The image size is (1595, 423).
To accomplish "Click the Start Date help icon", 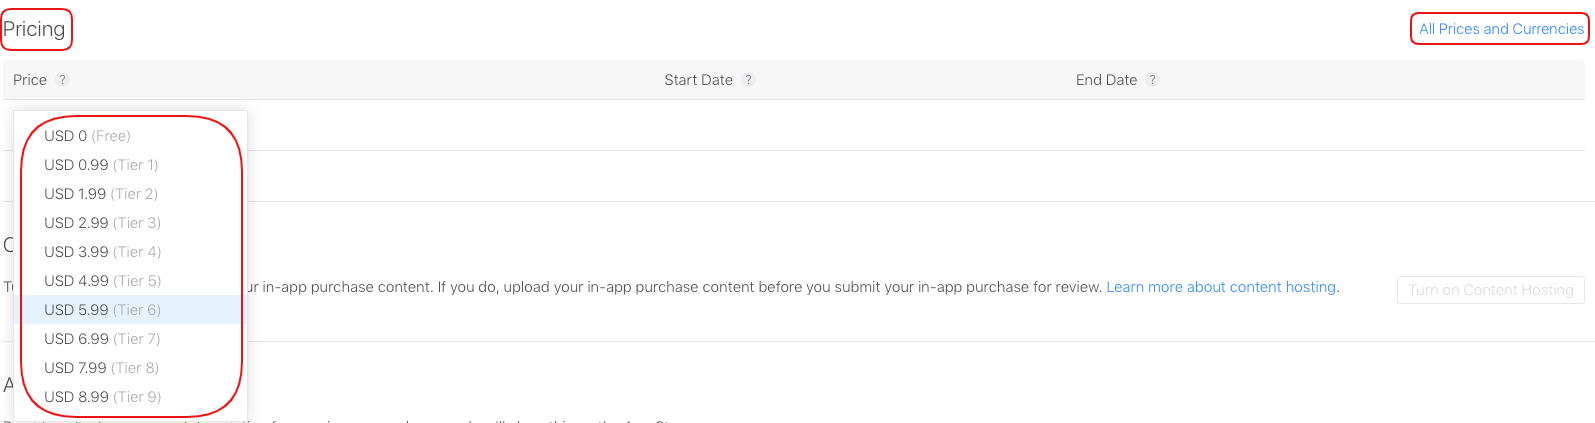I will 748,80.
